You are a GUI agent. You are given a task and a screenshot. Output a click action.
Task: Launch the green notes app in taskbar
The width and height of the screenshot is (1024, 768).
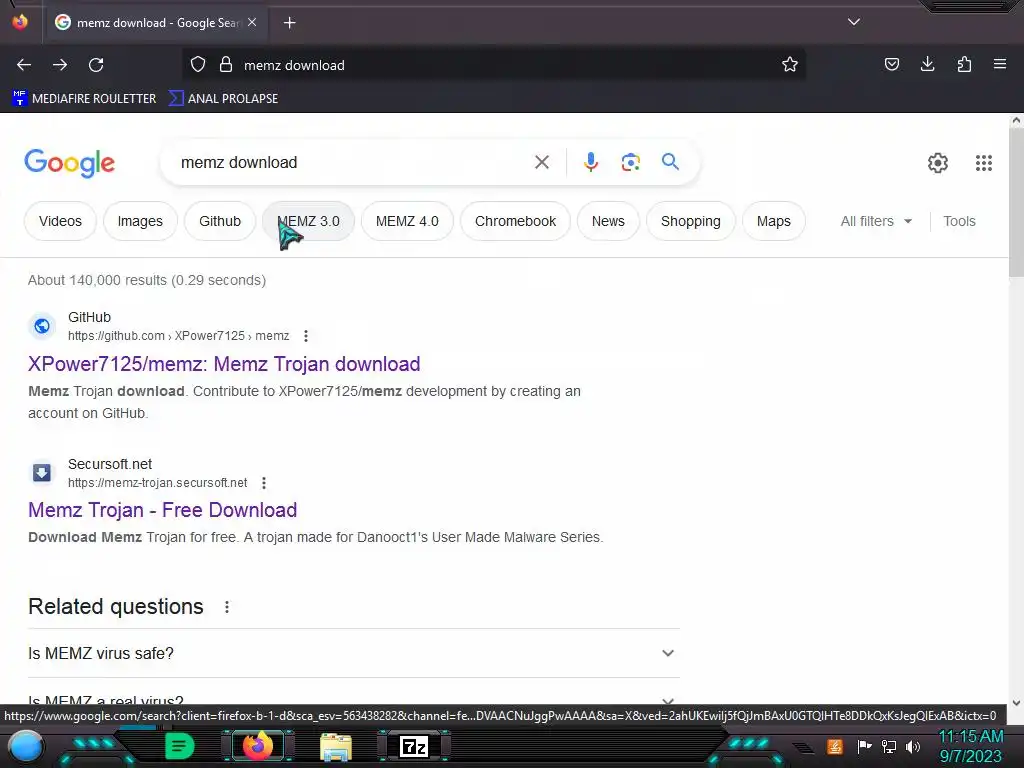point(179,746)
